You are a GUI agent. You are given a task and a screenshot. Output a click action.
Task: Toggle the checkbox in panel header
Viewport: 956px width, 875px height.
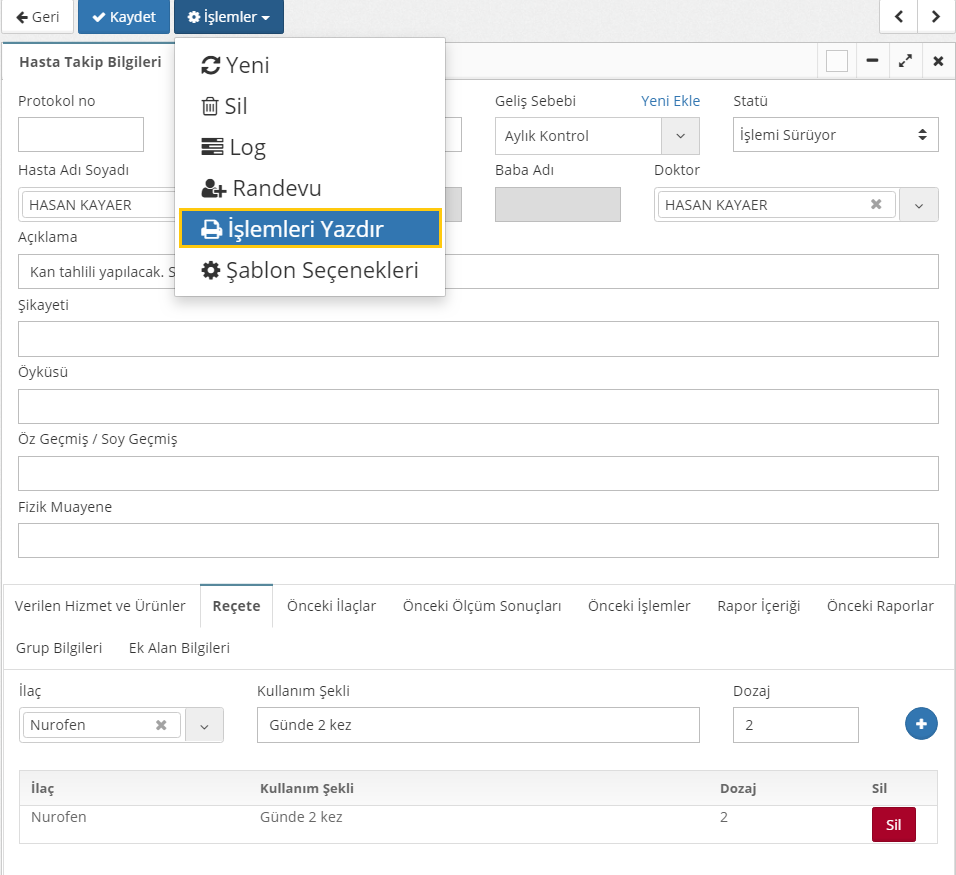(837, 62)
